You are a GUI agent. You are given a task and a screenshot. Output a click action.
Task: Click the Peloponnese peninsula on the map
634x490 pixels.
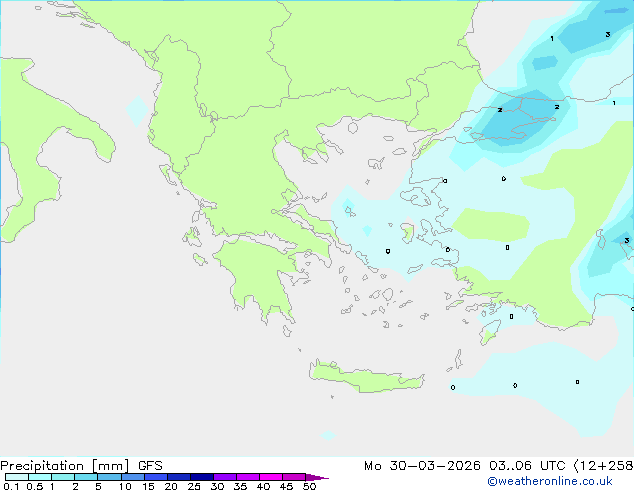[263, 279]
